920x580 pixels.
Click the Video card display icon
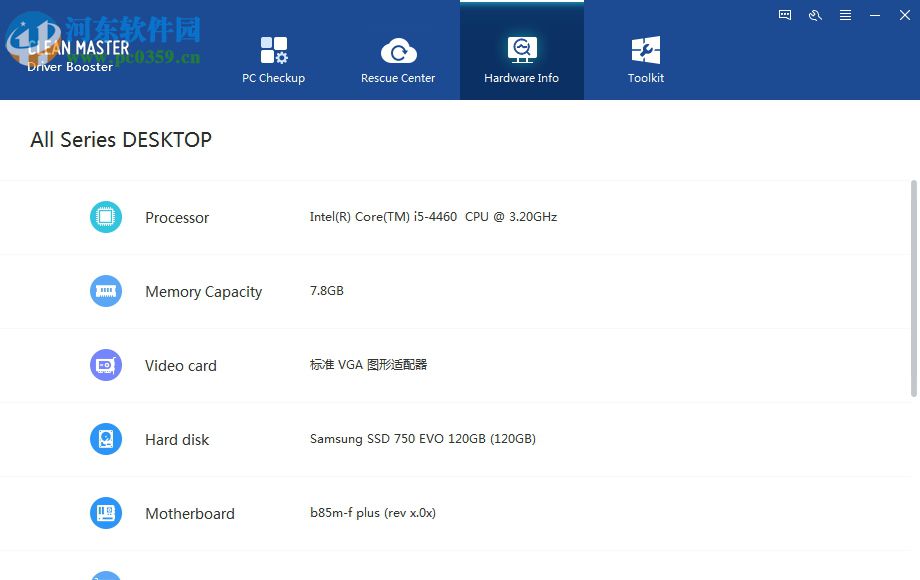[105, 365]
